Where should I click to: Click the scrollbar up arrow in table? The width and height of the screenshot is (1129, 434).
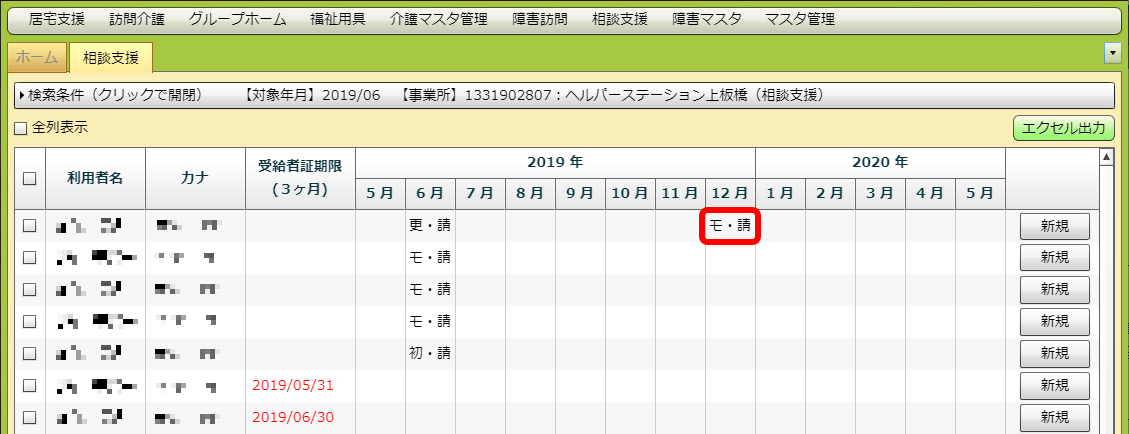pyautogui.click(x=1106, y=157)
